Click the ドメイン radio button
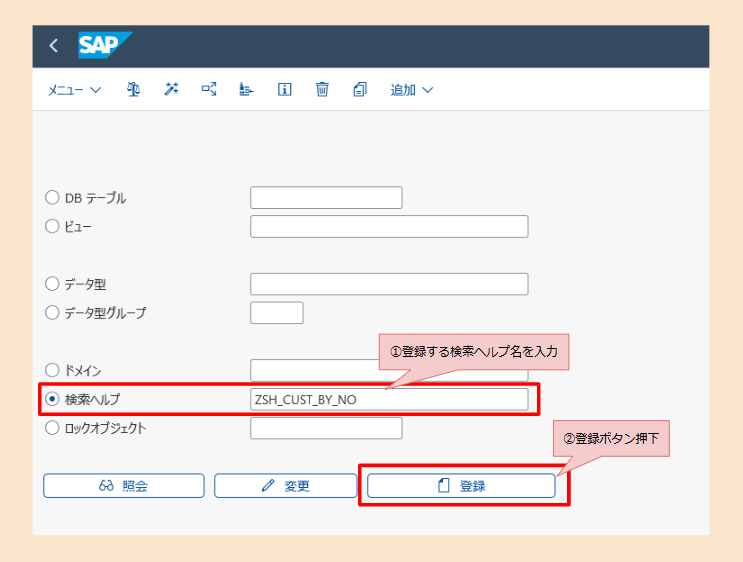This screenshot has width=743, height=562. click(52, 371)
